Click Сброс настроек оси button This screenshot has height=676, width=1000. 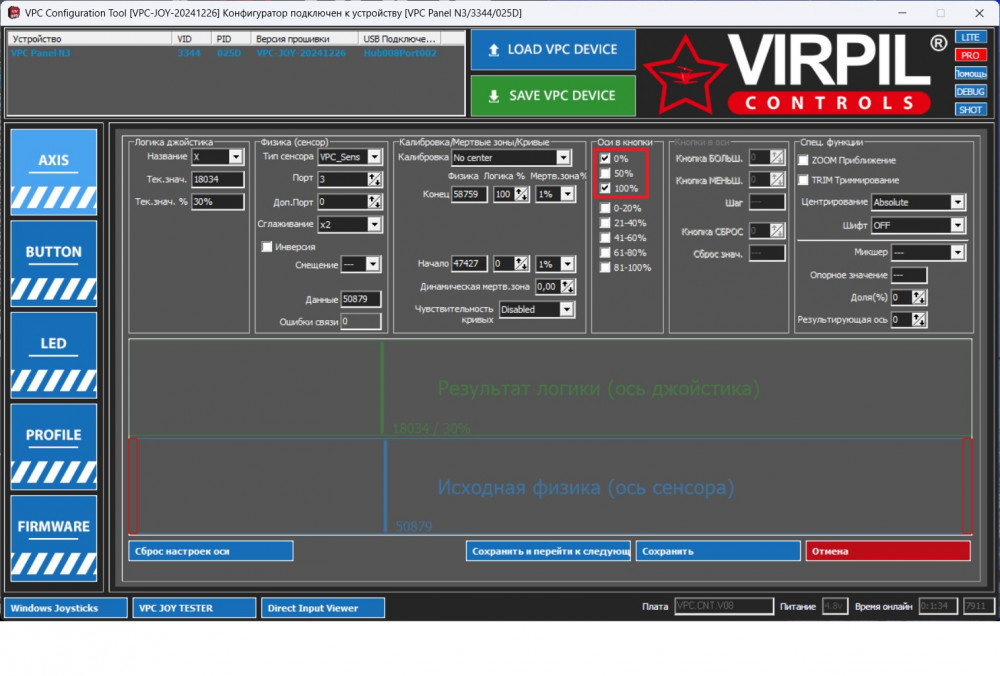211,551
